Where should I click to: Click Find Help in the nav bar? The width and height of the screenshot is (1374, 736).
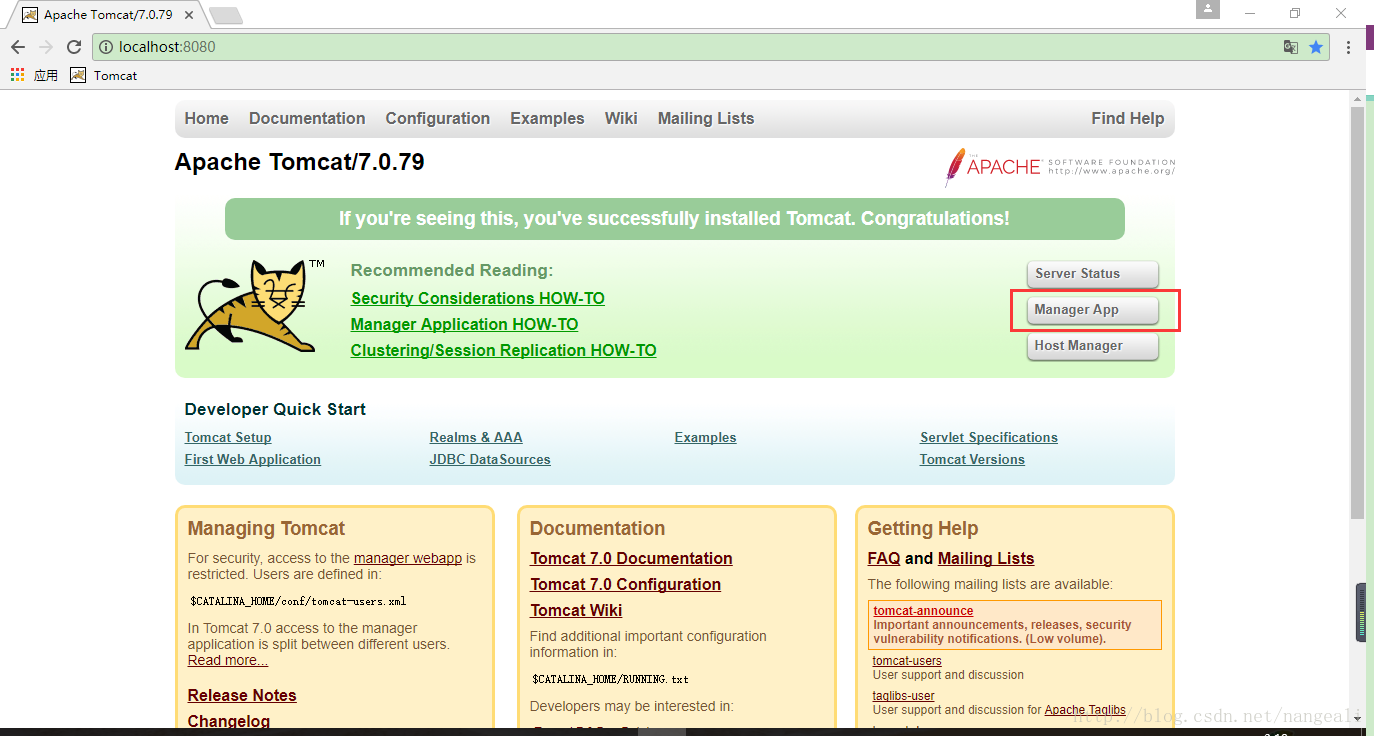click(x=1128, y=118)
